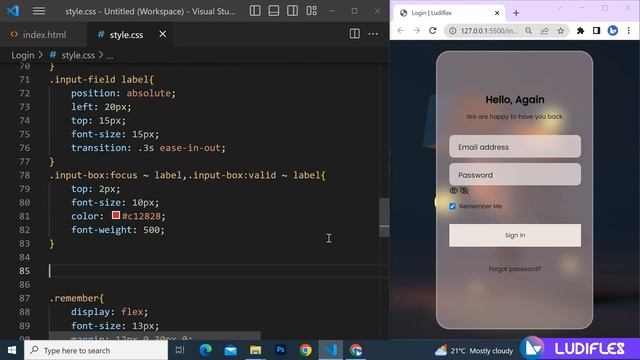This screenshot has height=360, width=640.
Task: Toggle the primary side bar layout icon
Action: (255, 11)
